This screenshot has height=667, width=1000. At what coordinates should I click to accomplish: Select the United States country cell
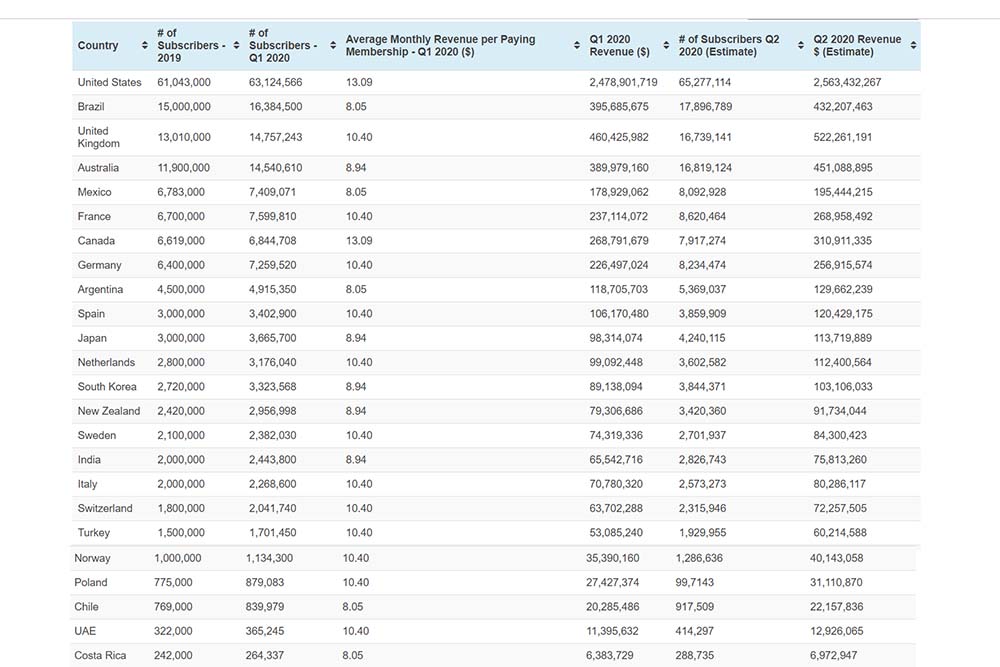point(110,82)
